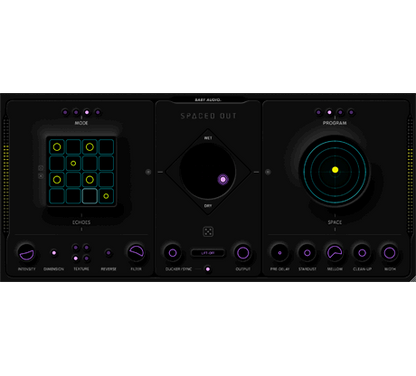Click the Filter knob
This screenshot has height=376, width=416.
point(136,253)
